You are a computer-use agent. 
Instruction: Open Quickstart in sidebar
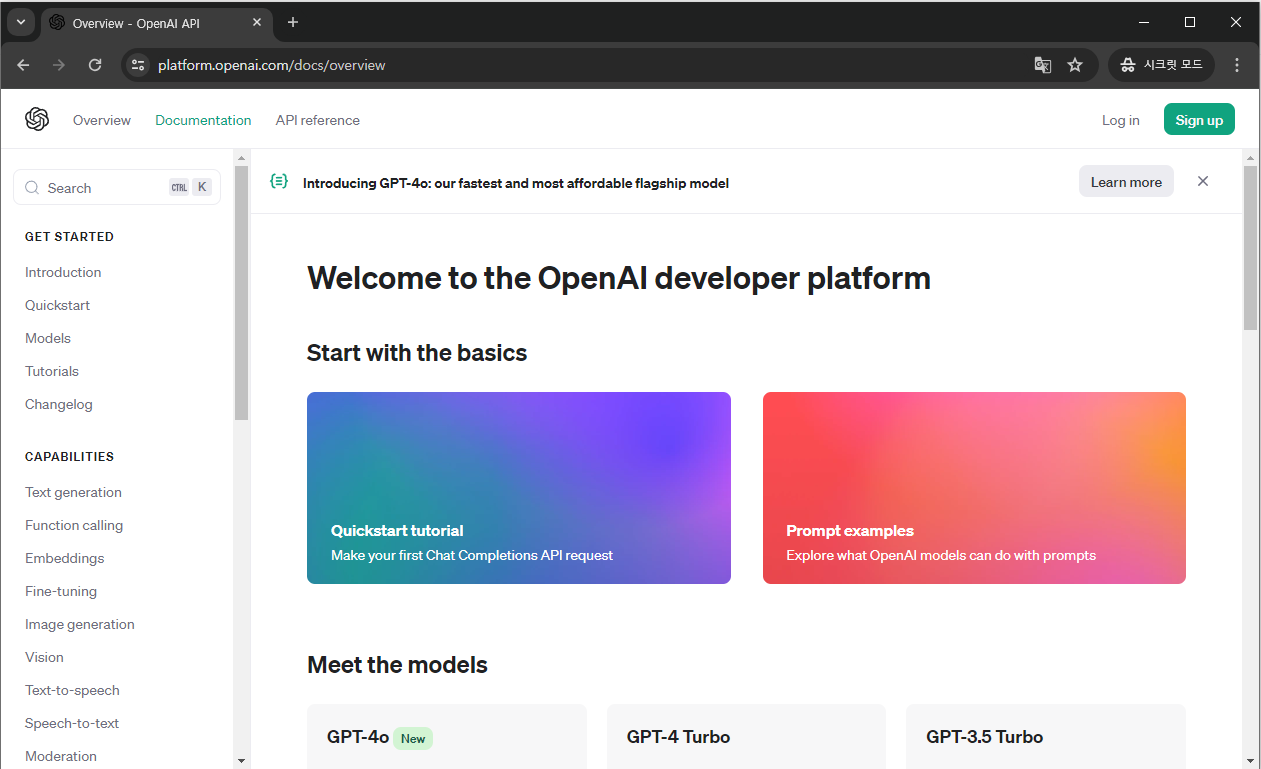point(58,305)
